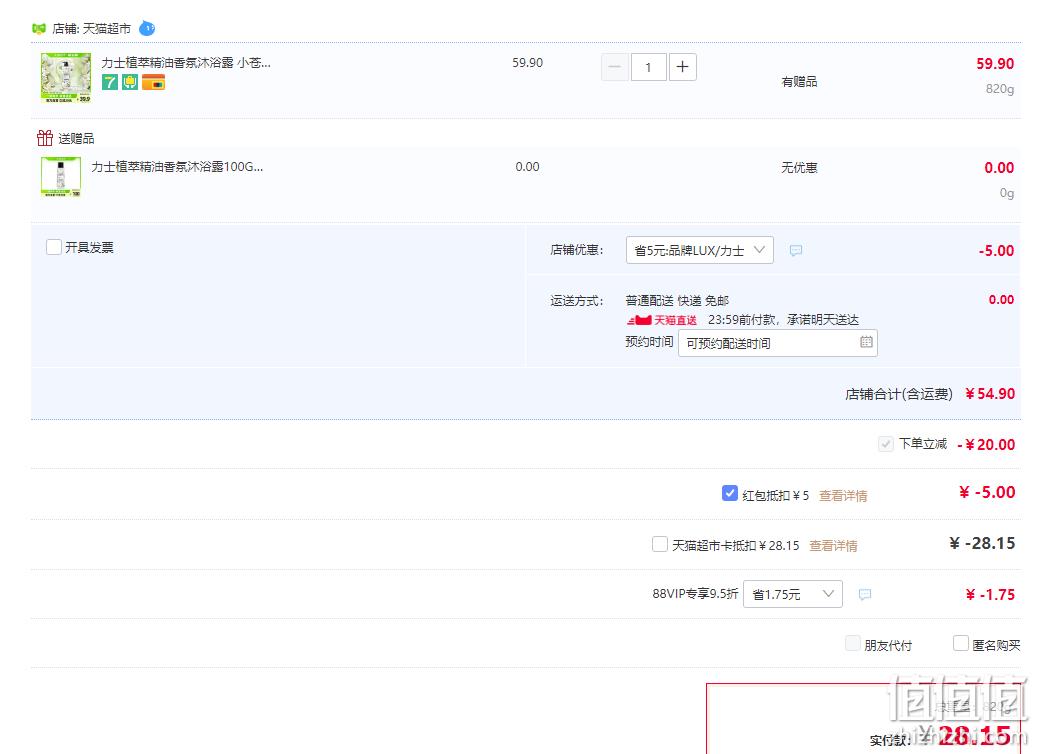Image resolution: width=1037 pixels, height=754 pixels.
Task: Open the 省5元:品牌LUX/力士 dropdown
Action: click(700, 250)
